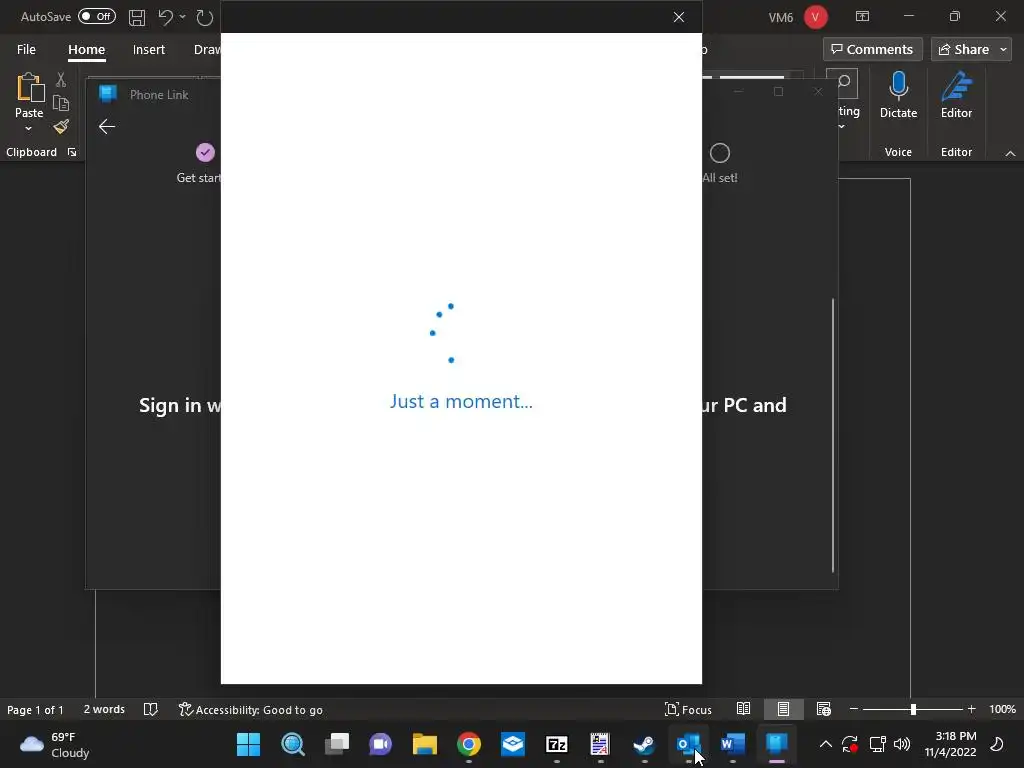Click the 100% zoom level
The image size is (1024, 768).
pyautogui.click(x=1002, y=709)
